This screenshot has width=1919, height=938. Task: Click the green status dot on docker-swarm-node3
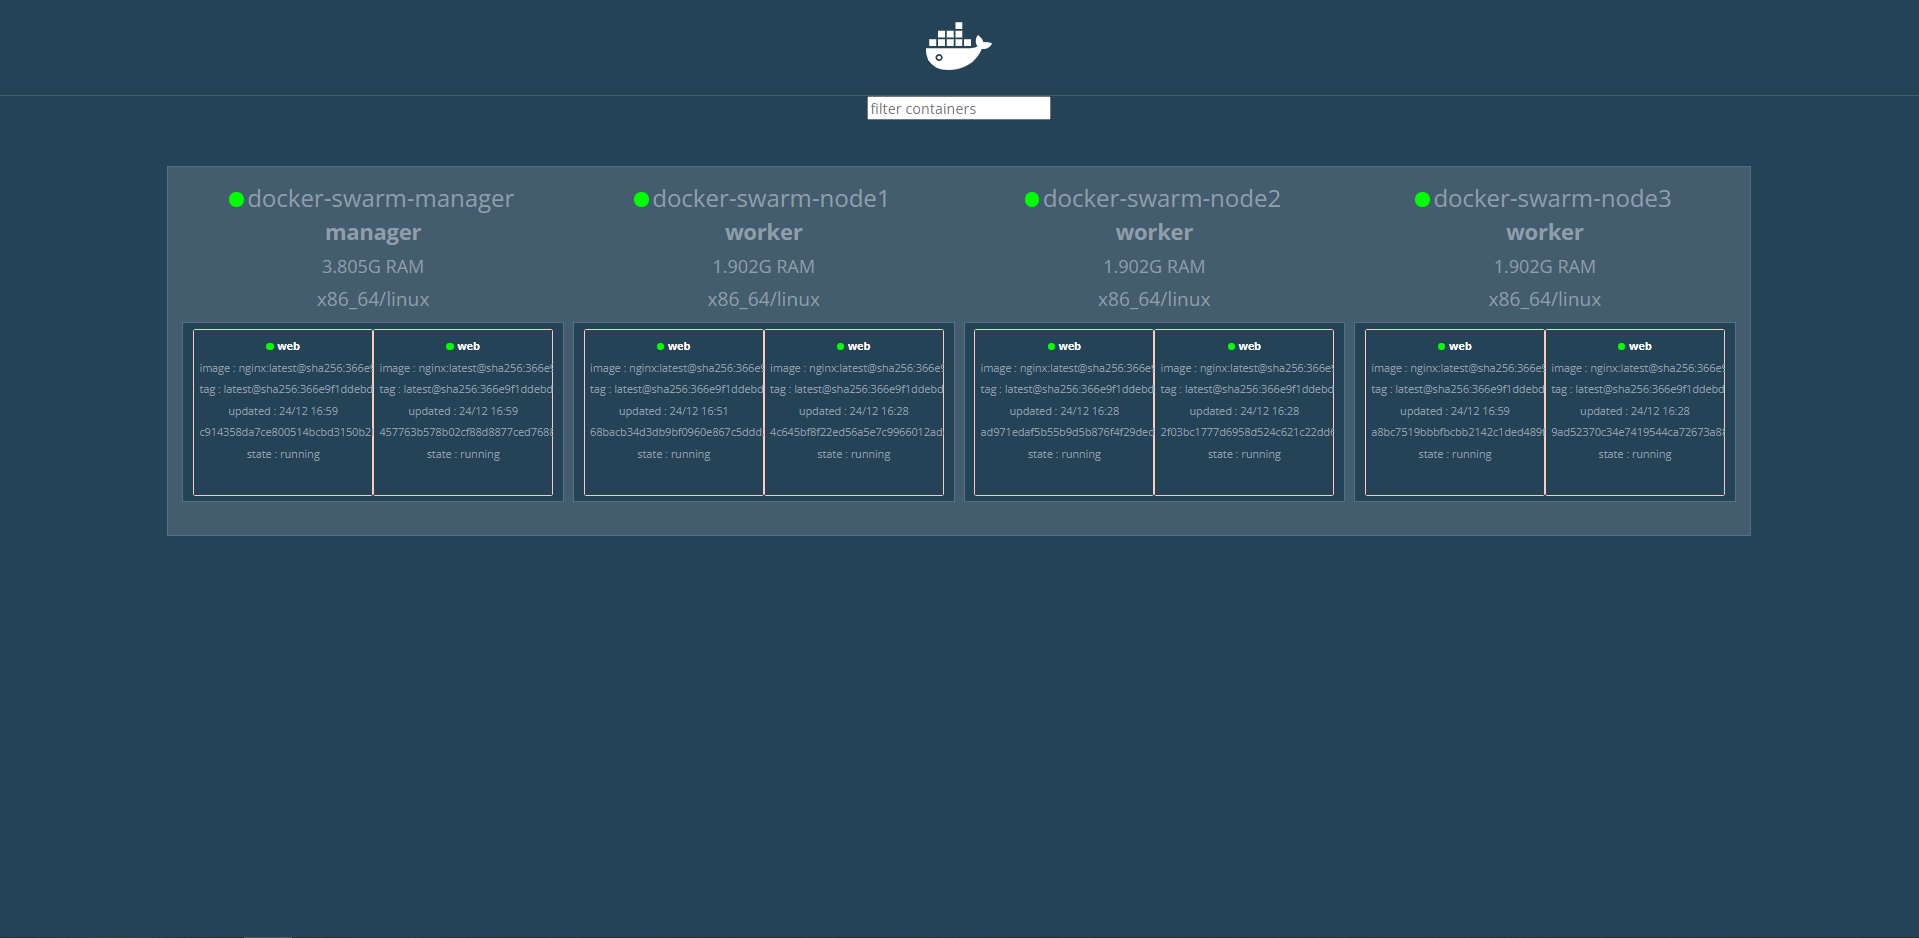point(1422,199)
